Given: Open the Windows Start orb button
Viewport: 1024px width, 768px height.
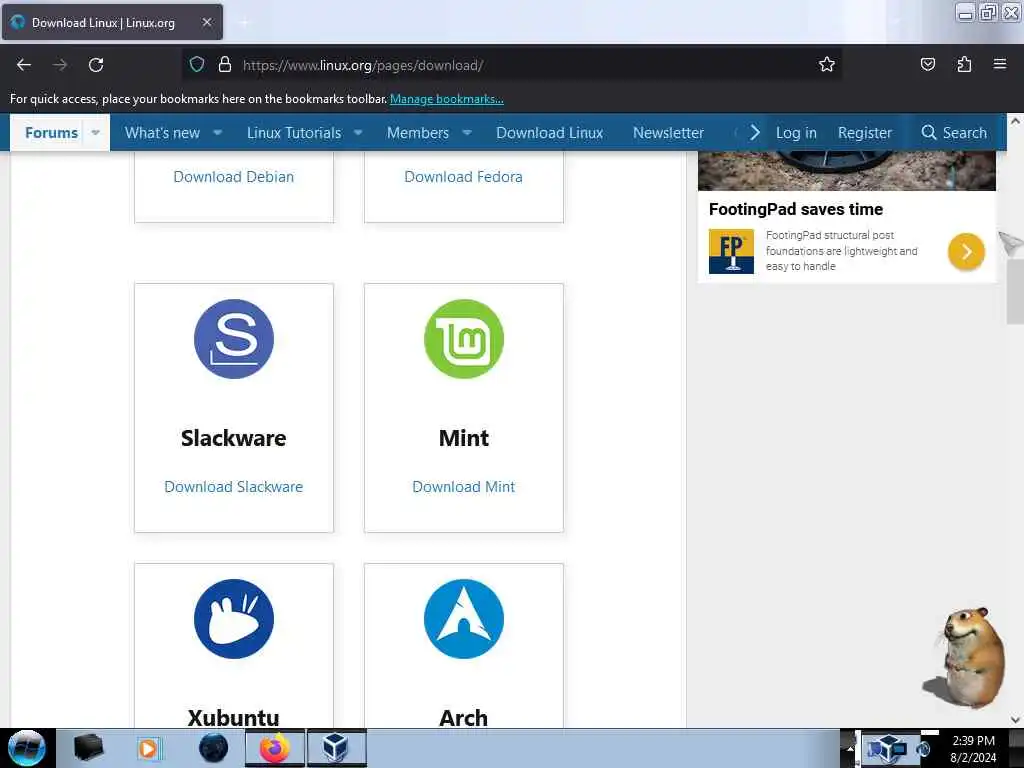Looking at the screenshot, I should 27,748.
